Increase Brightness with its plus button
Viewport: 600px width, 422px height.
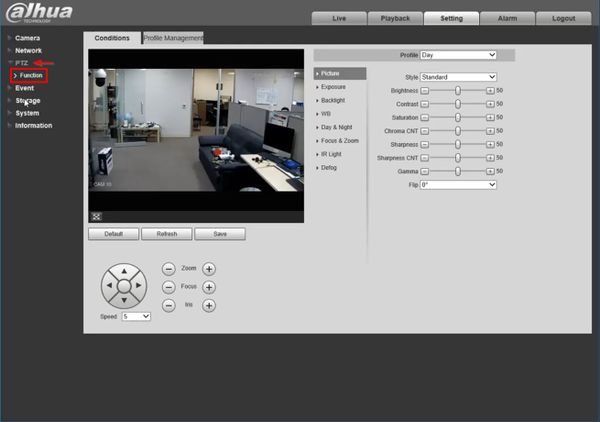(490, 91)
